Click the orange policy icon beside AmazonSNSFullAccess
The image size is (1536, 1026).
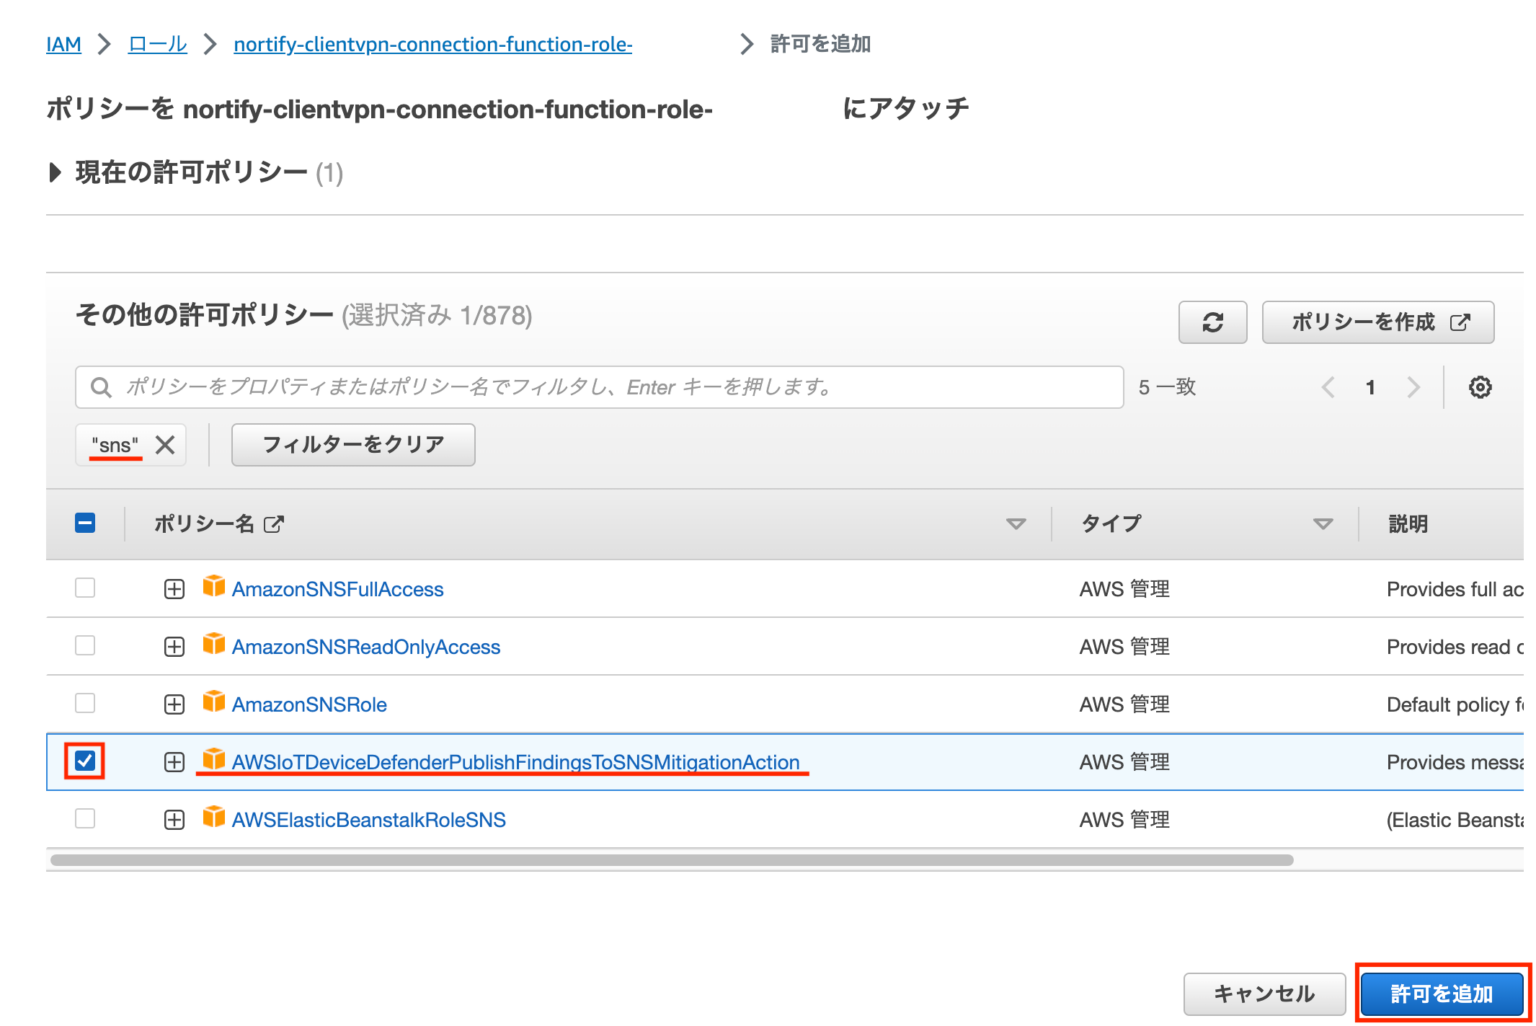click(214, 588)
